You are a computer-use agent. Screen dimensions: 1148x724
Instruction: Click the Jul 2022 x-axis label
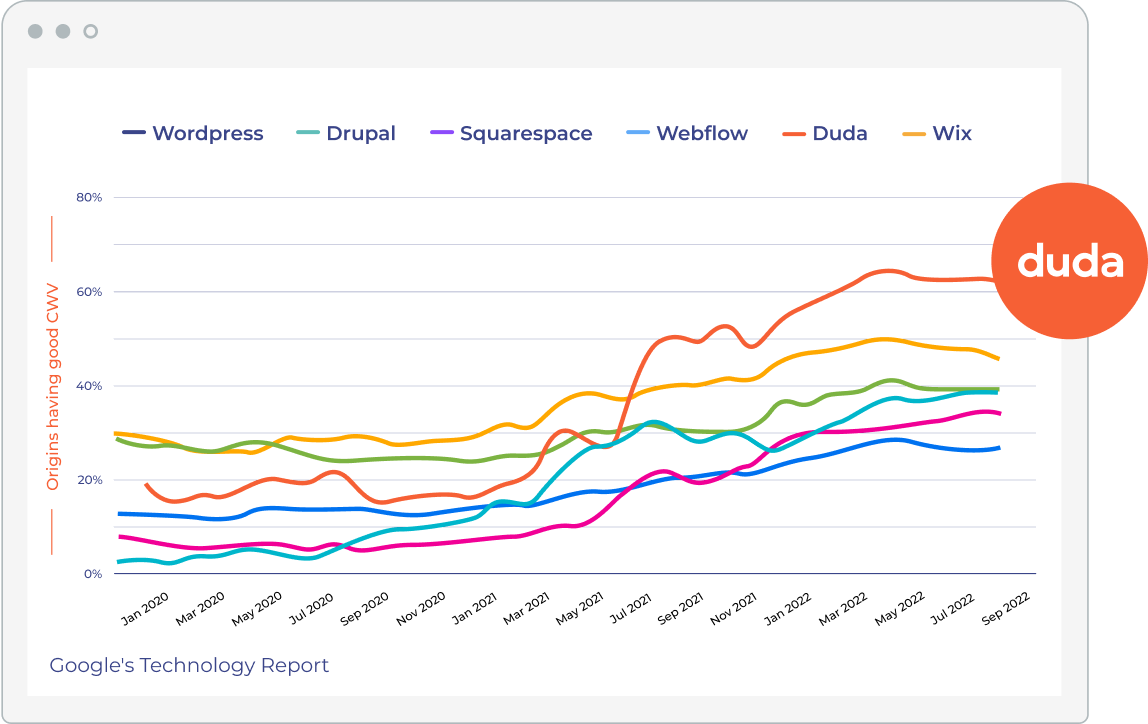tap(953, 608)
